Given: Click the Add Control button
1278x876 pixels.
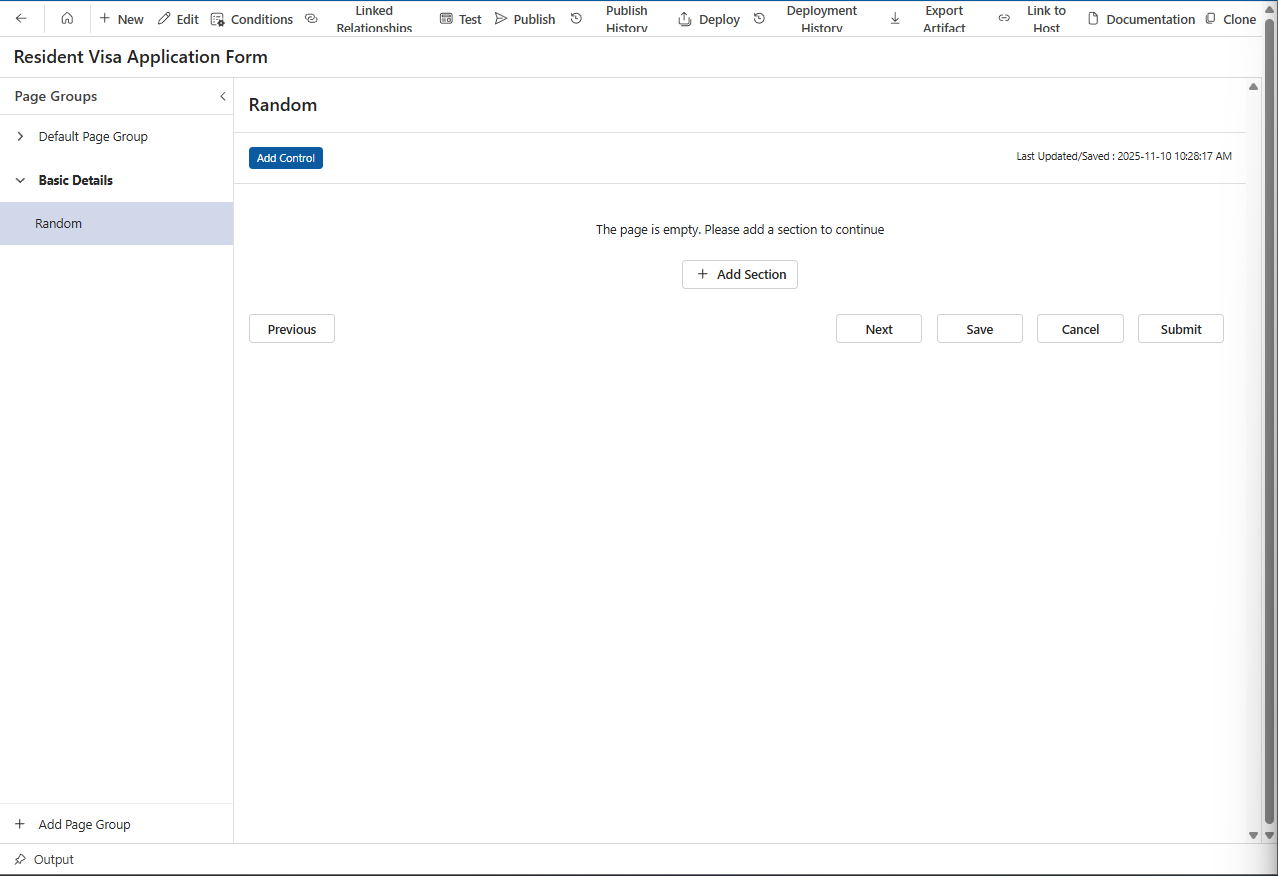Looking at the screenshot, I should pyautogui.click(x=286, y=158).
